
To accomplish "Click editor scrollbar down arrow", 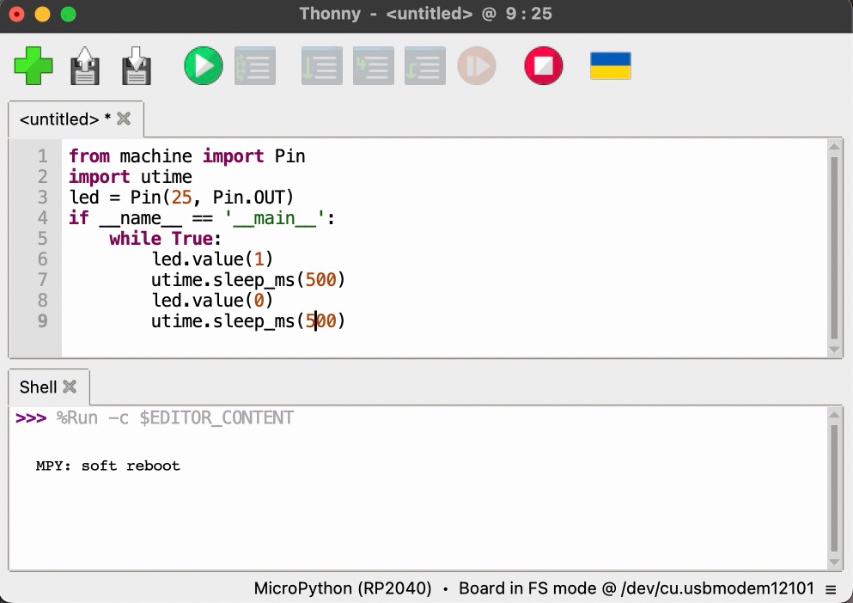I will coord(834,350).
